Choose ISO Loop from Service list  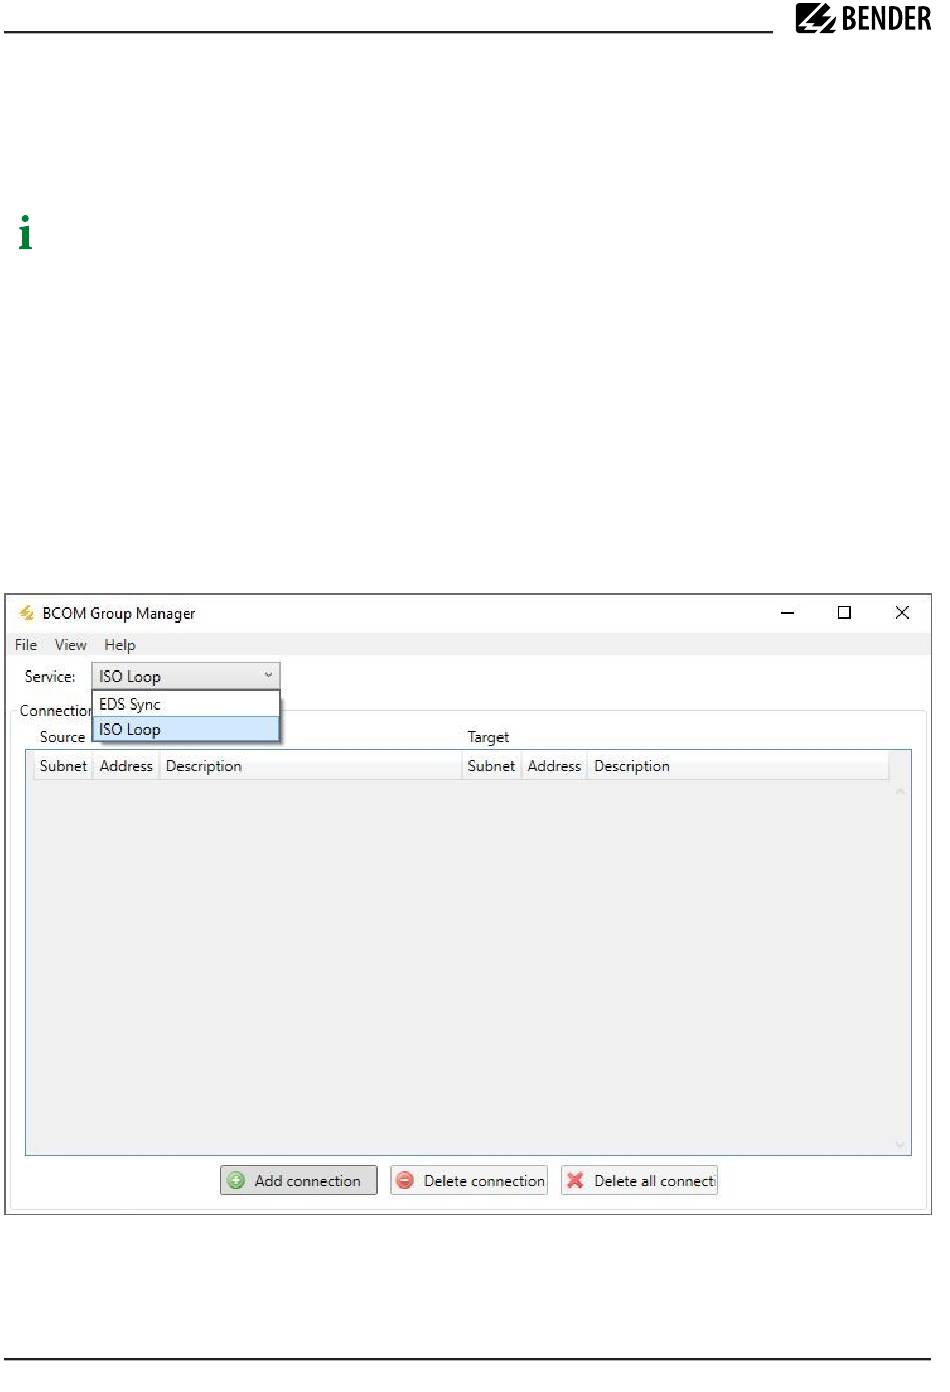point(186,729)
